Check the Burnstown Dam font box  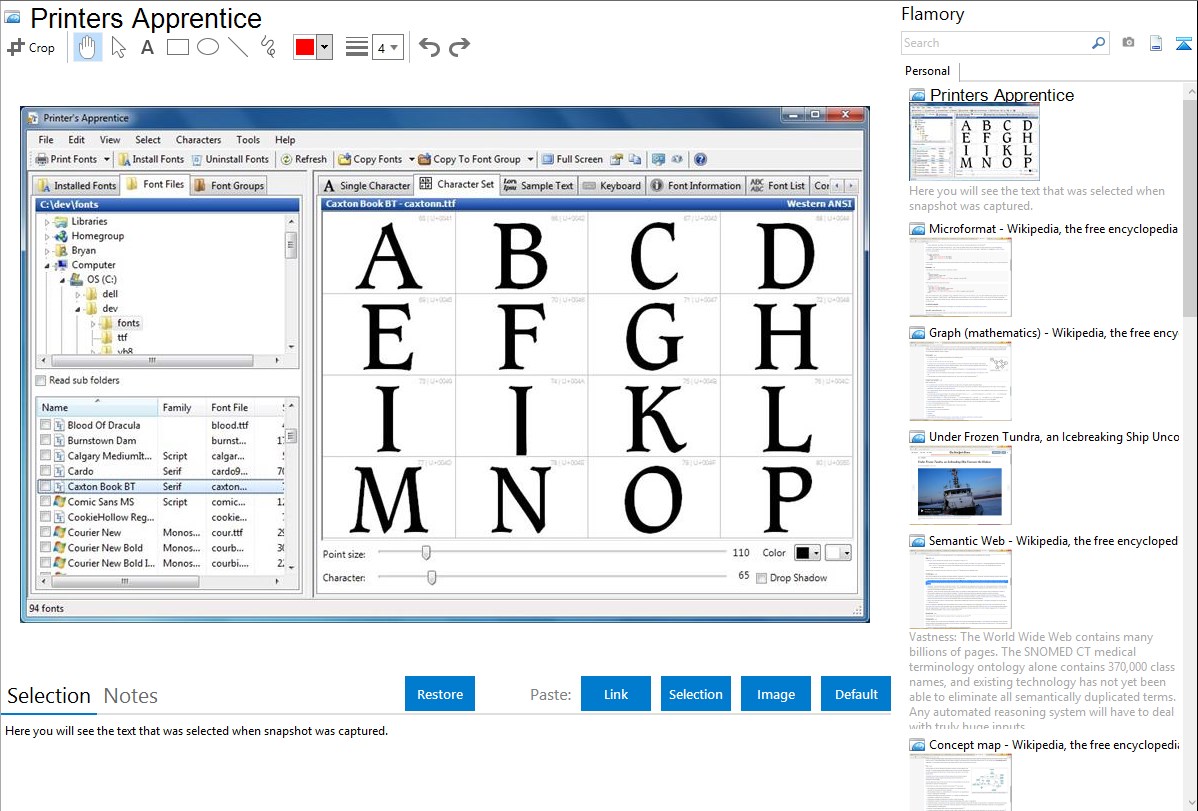pos(46,440)
